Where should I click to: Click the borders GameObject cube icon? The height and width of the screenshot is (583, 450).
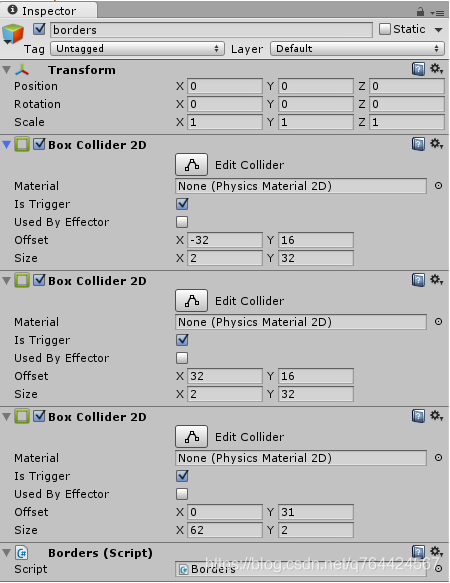pyautogui.click(x=13, y=33)
